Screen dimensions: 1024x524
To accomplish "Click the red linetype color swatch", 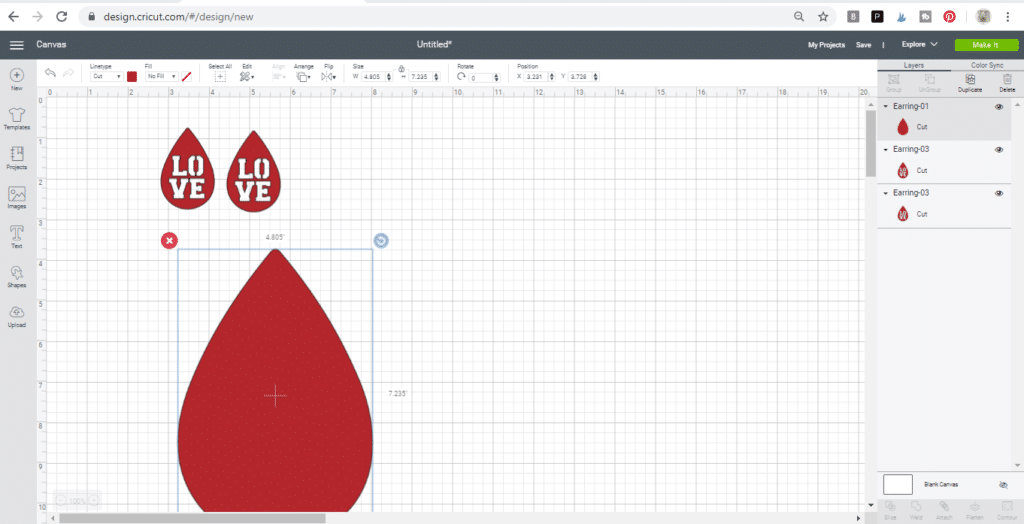I will 132,76.
